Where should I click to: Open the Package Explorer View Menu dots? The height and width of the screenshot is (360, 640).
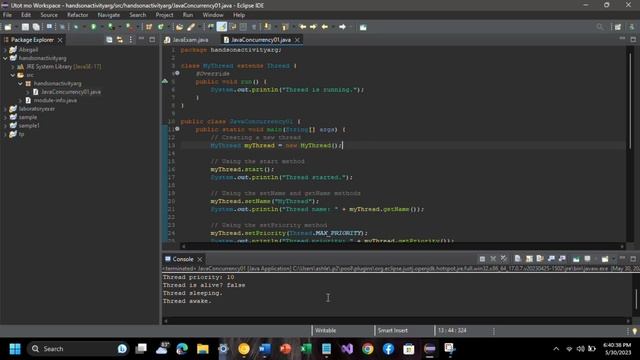[x=131, y=40]
